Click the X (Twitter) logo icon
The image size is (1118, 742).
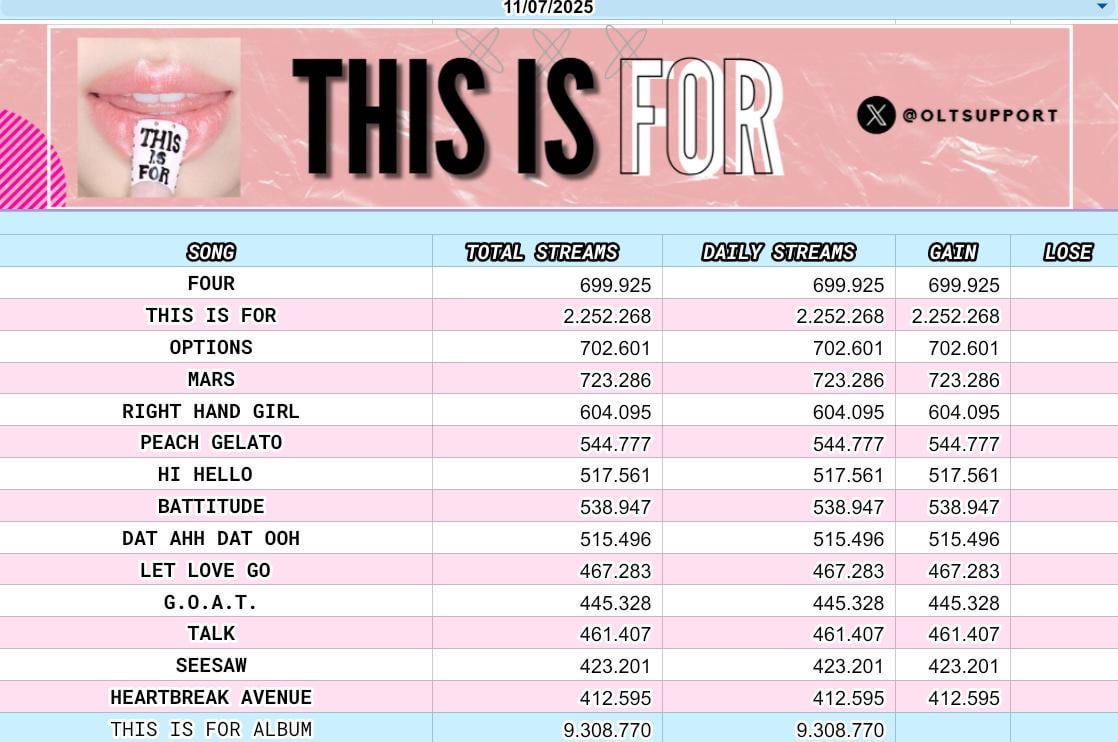[x=876, y=115]
